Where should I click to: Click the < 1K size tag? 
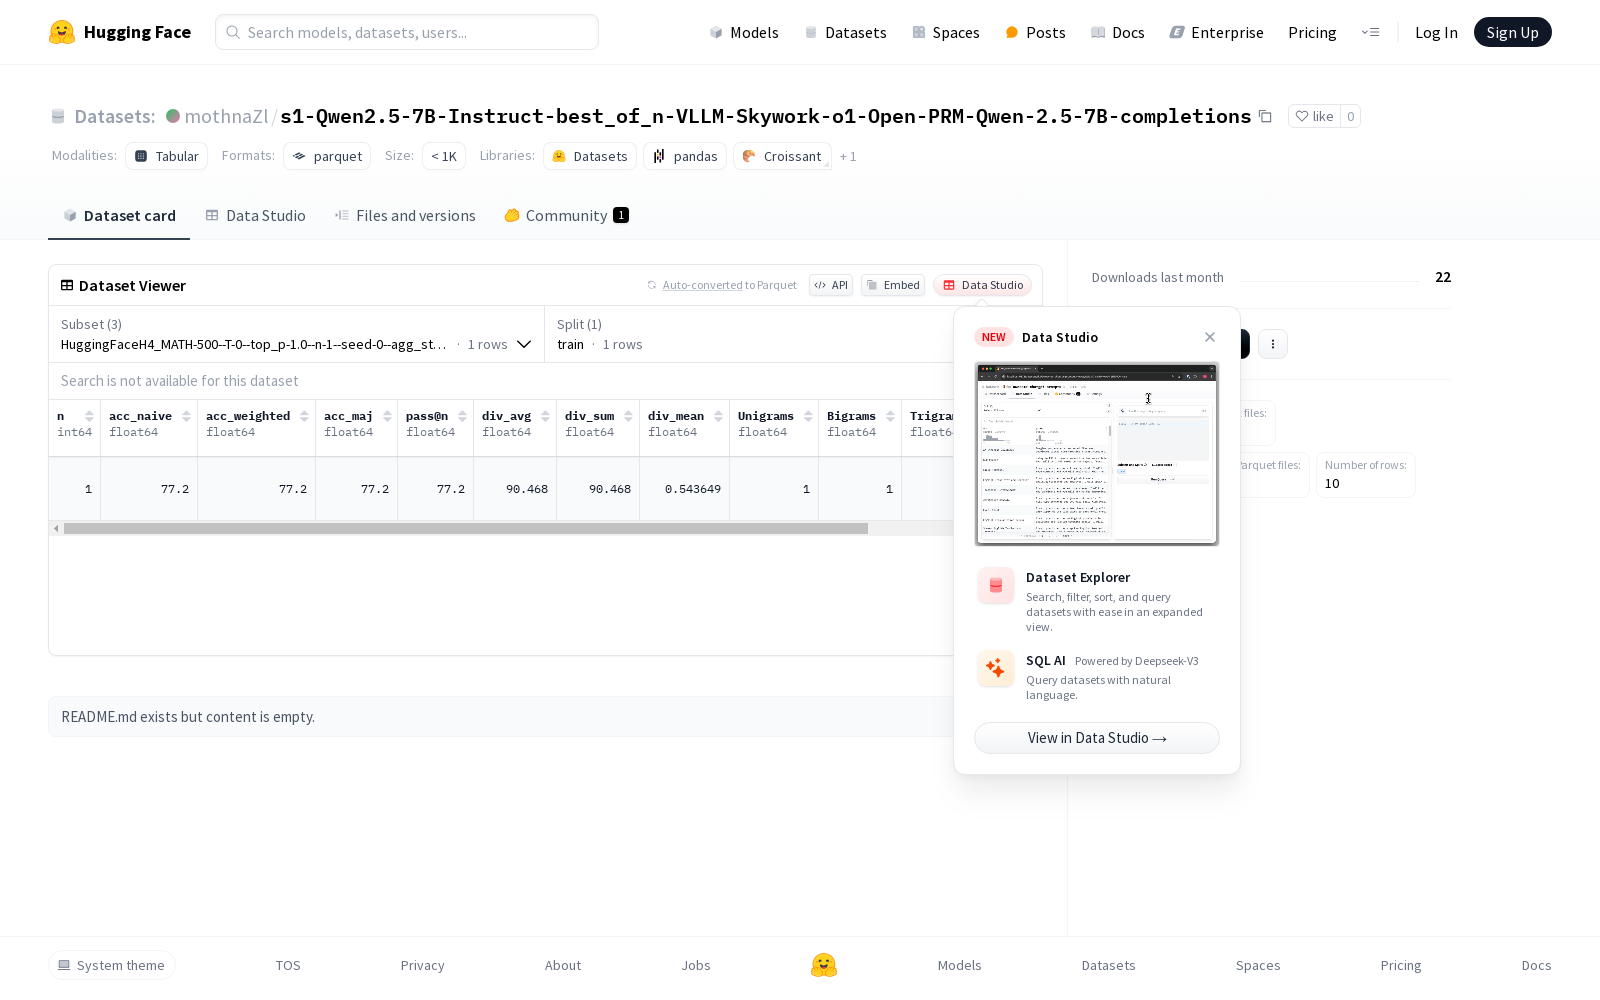point(444,156)
